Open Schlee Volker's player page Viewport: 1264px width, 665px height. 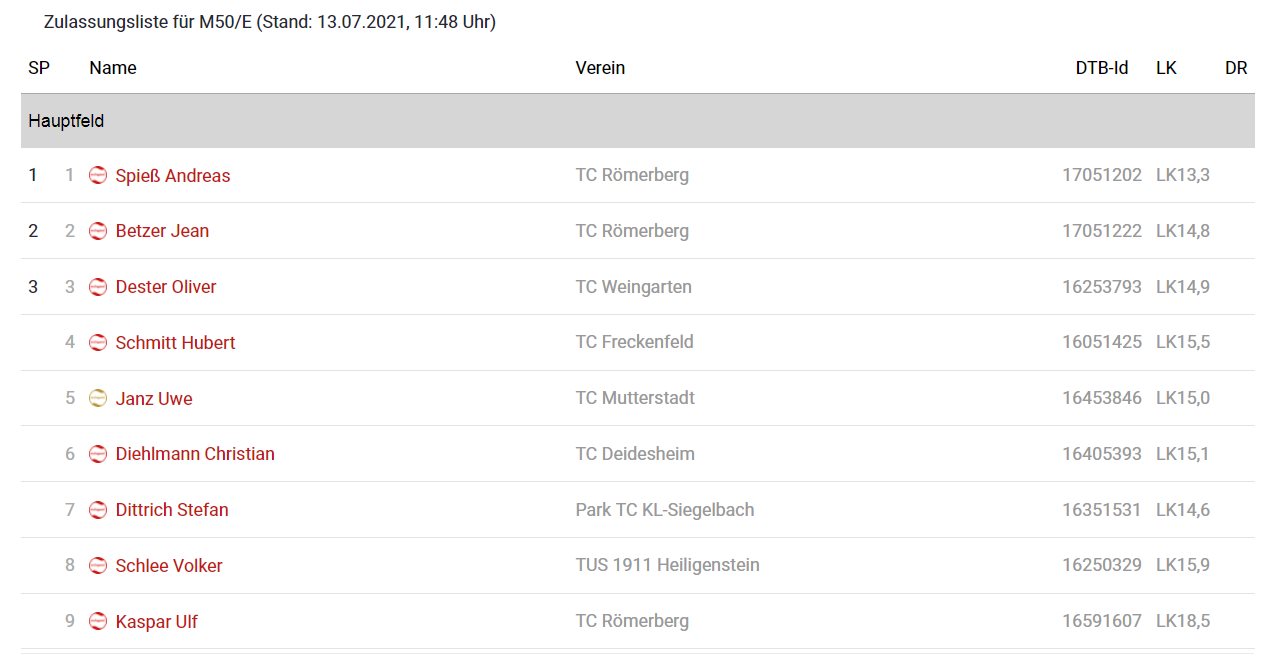[169, 566]
